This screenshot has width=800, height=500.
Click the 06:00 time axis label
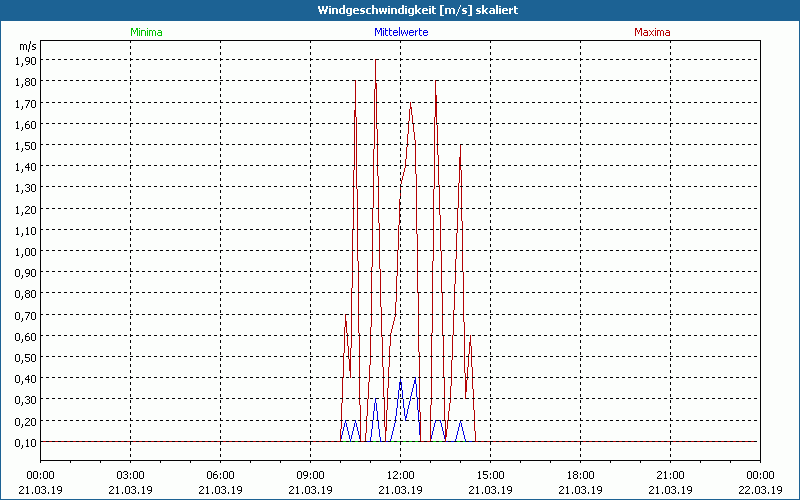tap(221, 475)
